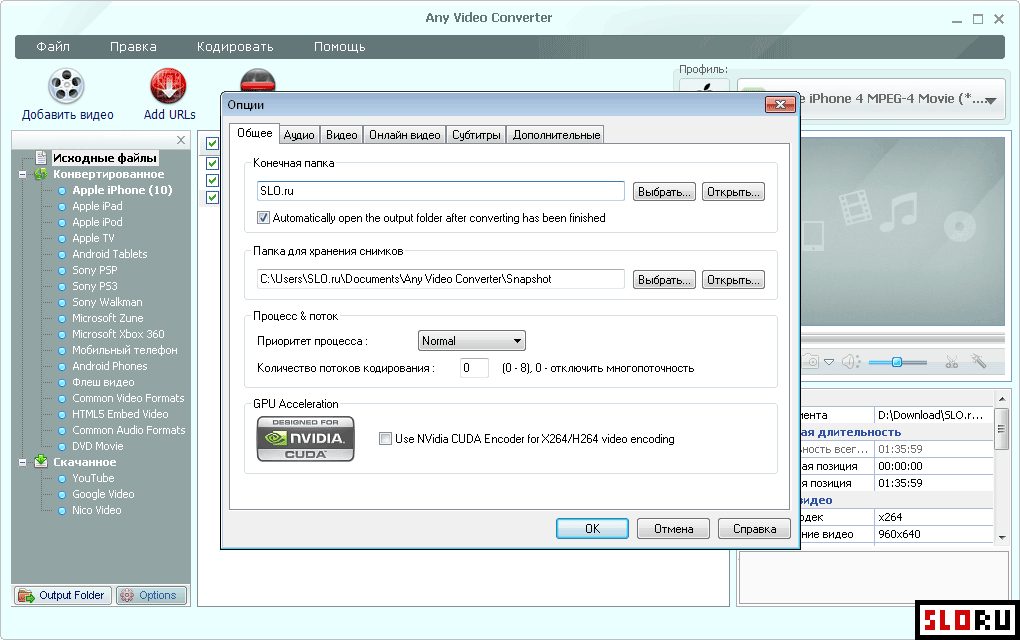Click the properties scrollbar up arrow

(x=1002, y=399)
